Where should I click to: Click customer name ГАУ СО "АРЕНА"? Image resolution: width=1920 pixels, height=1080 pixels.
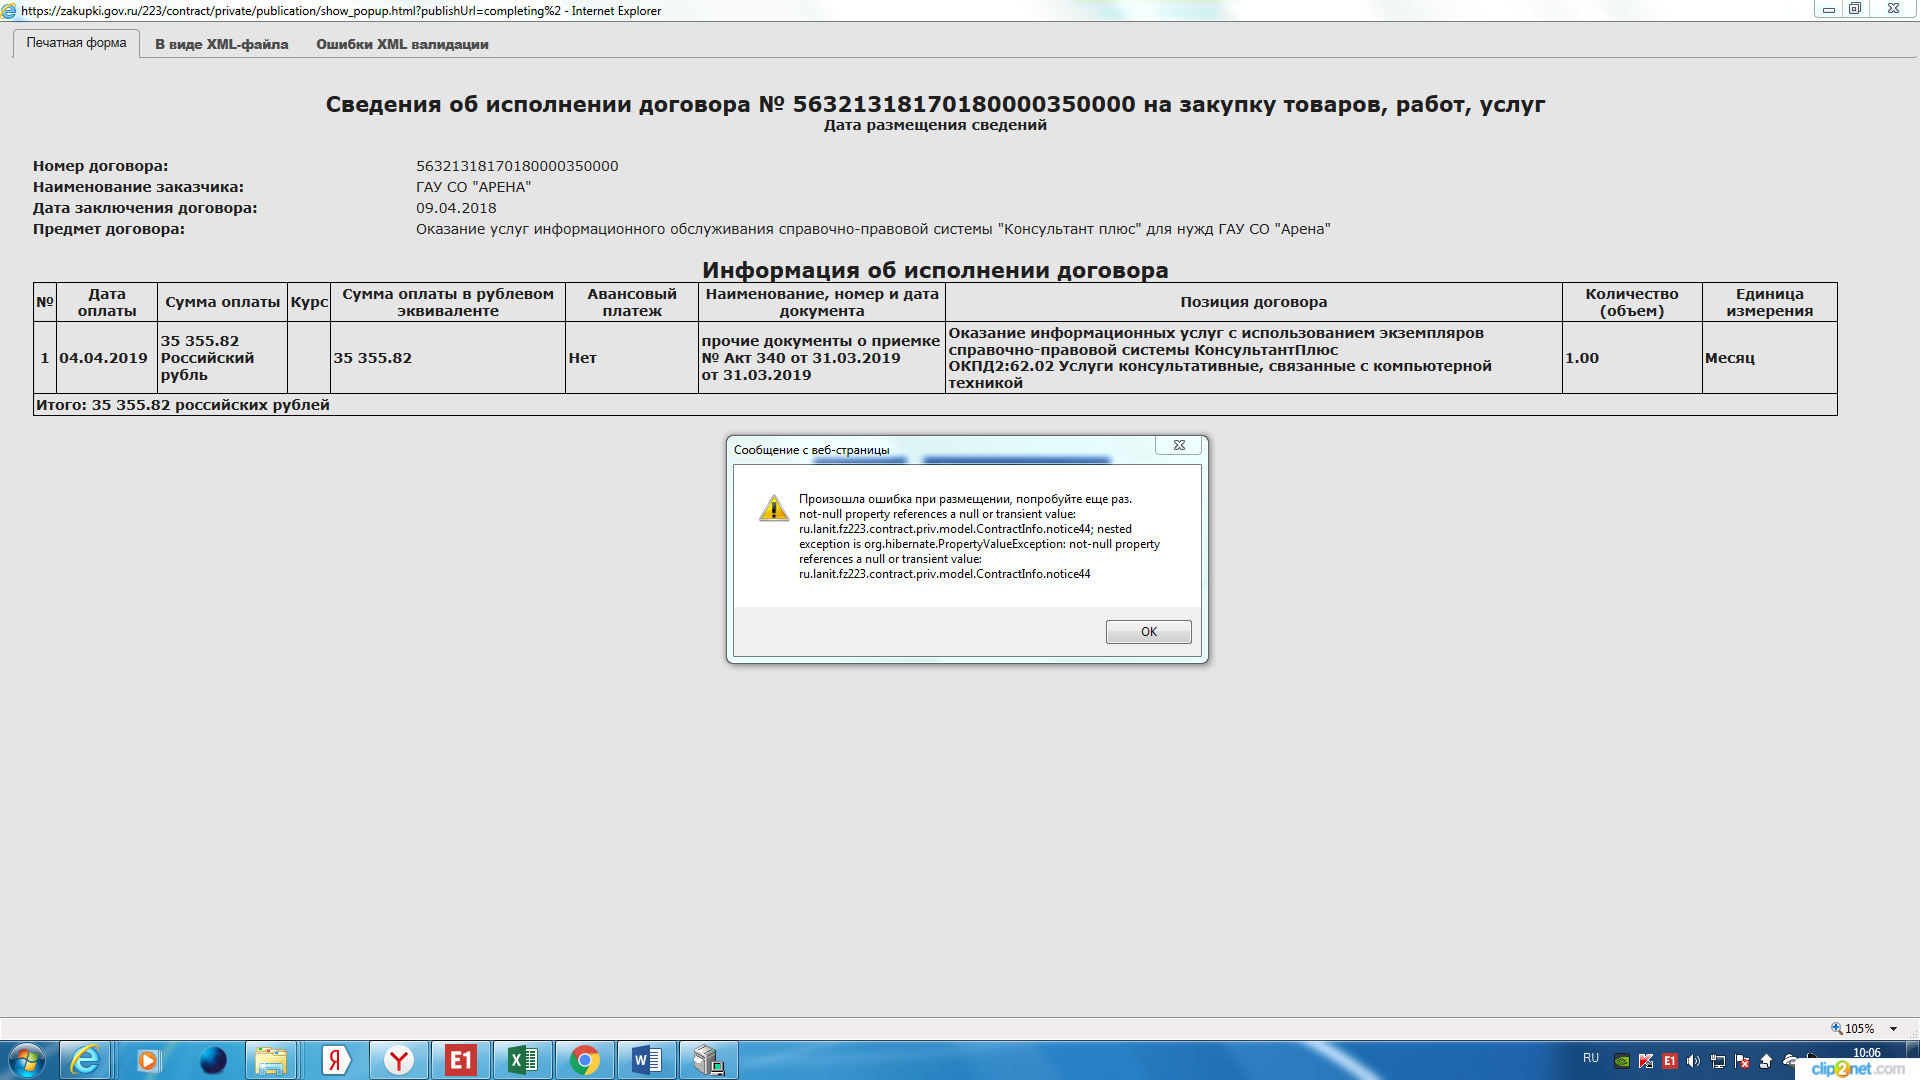[x=473, y=187]
